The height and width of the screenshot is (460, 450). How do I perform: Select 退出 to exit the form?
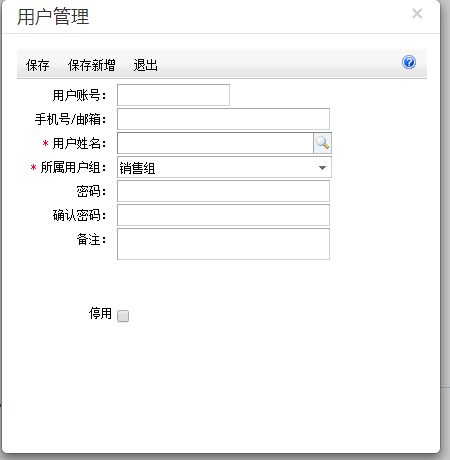146,65
